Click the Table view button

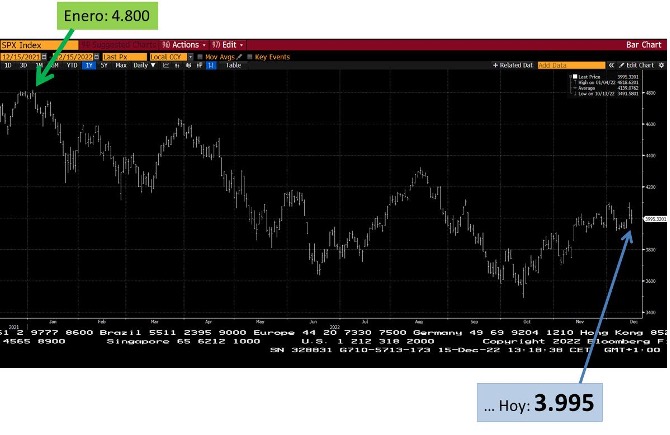(232, 65)
